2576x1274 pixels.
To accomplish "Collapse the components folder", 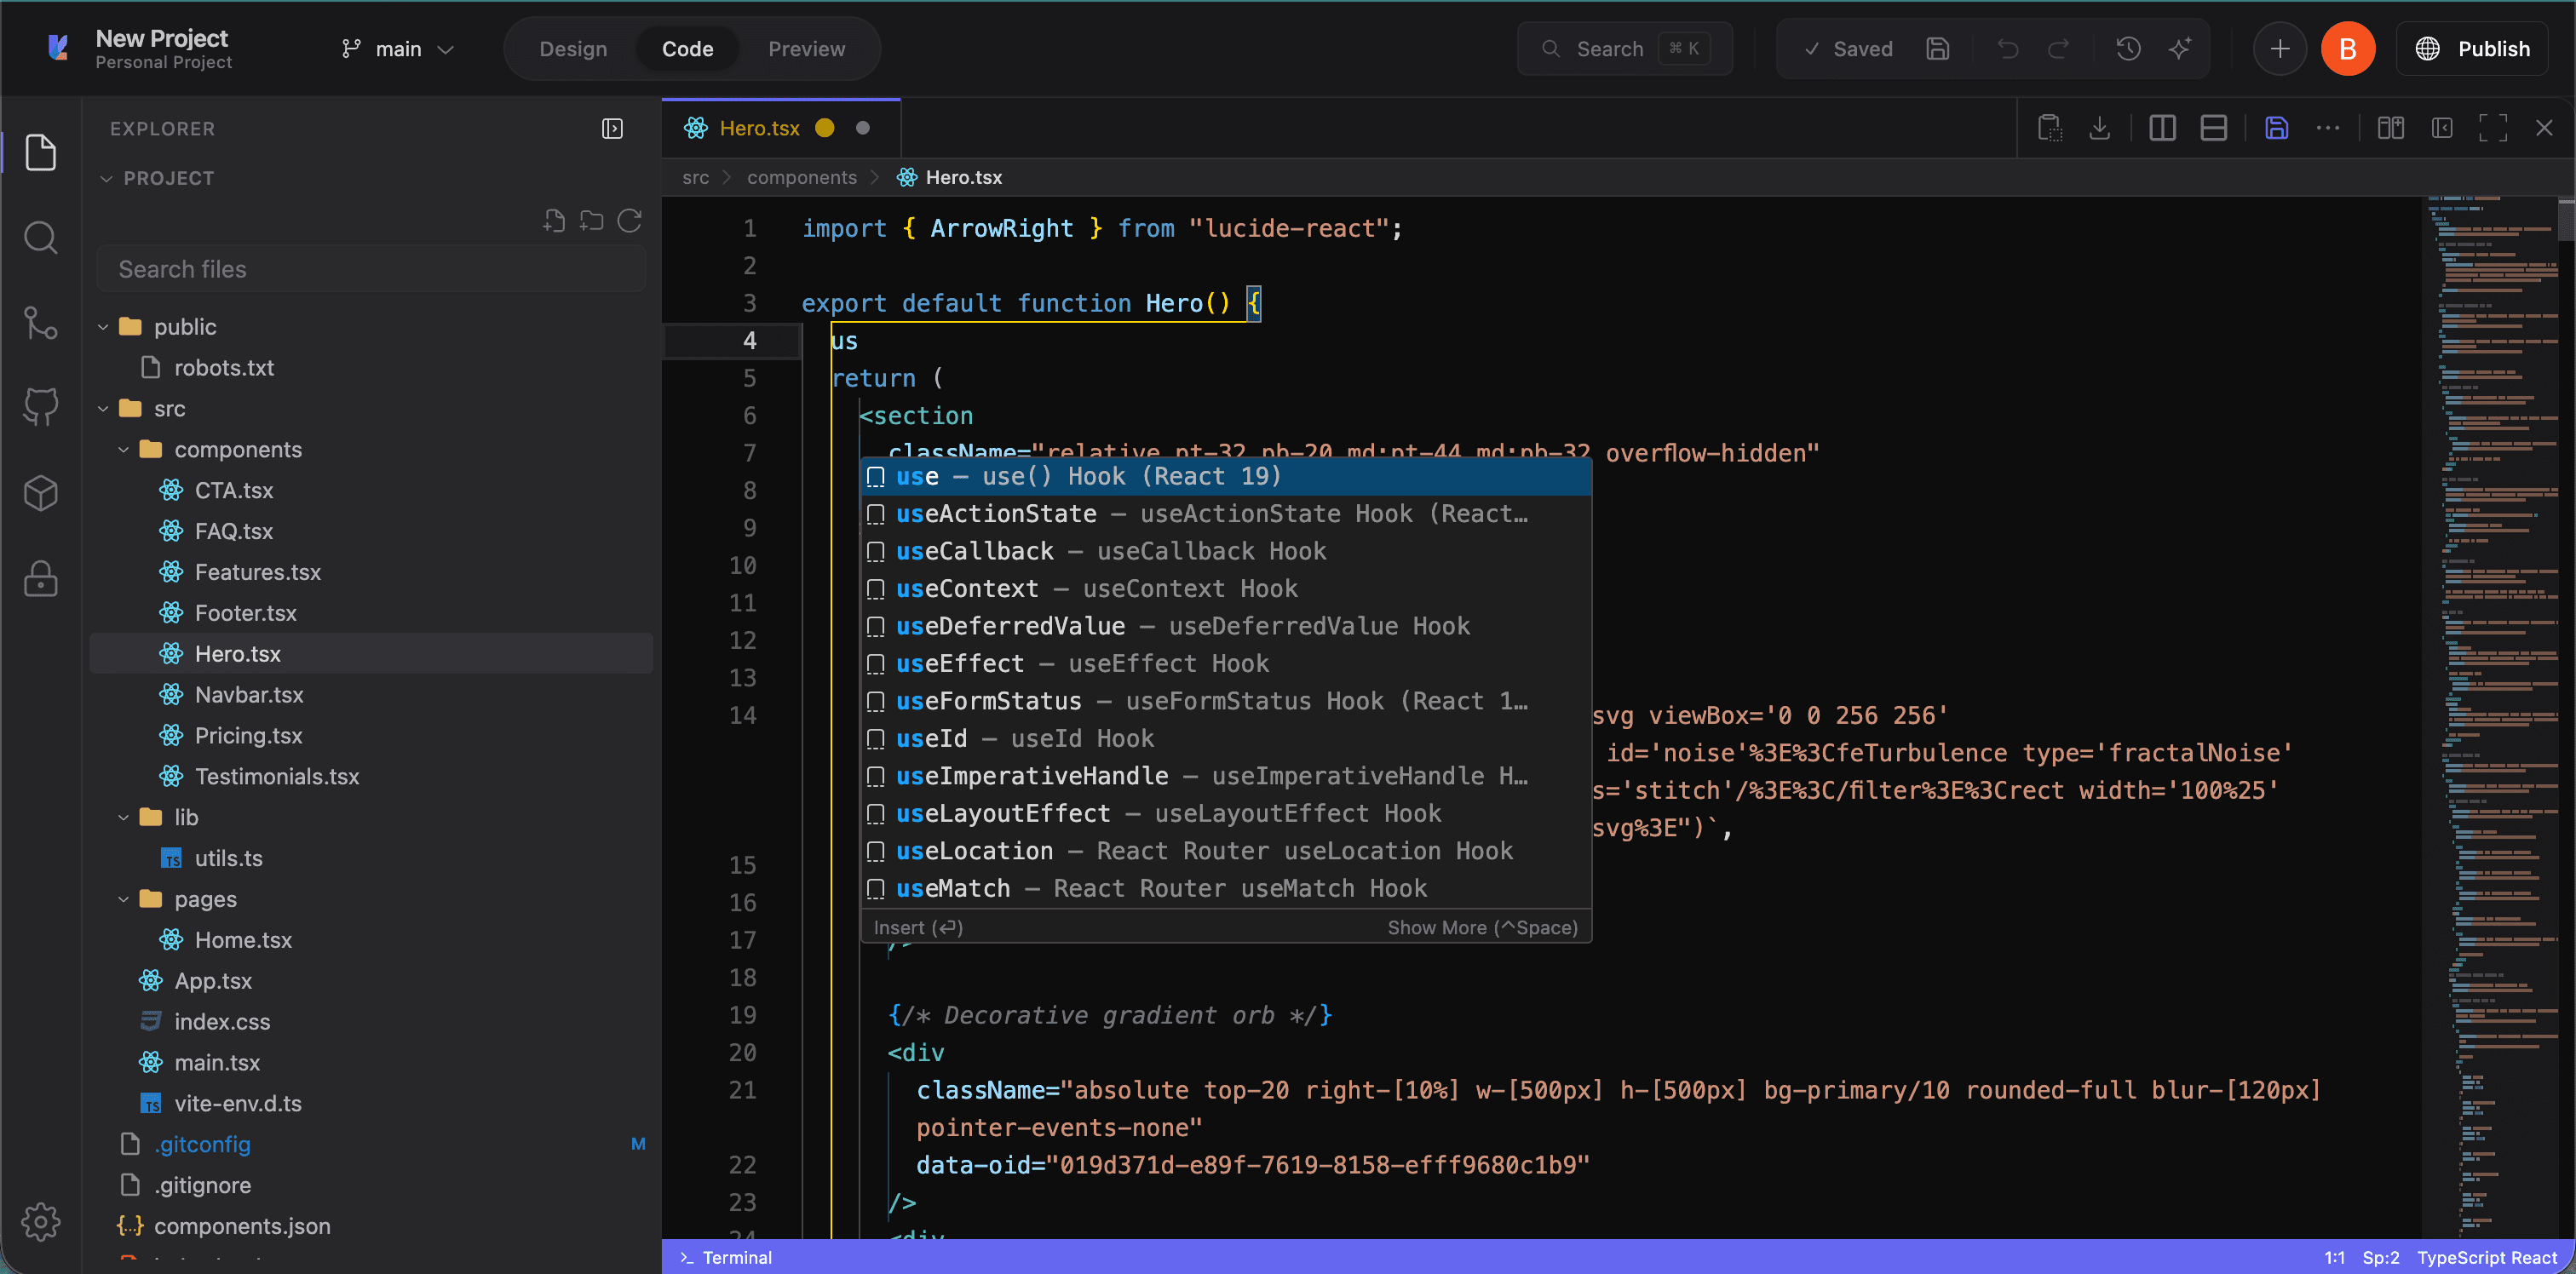I will 123,450.
